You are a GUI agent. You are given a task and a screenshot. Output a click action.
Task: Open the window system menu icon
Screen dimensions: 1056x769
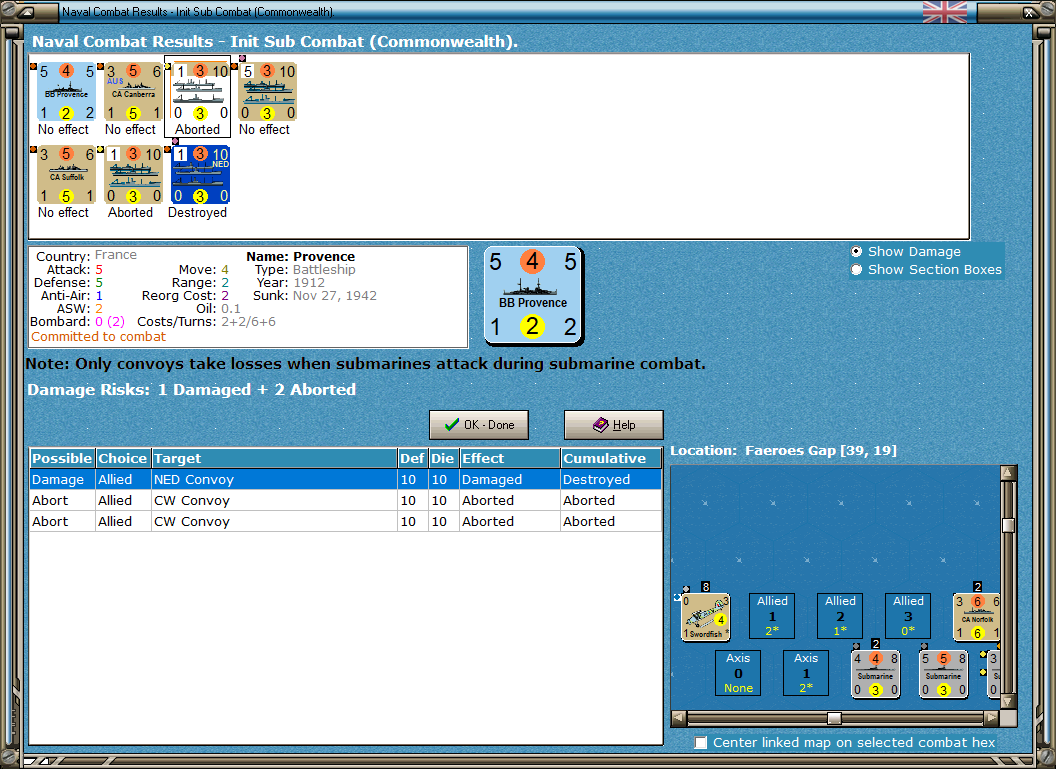pos(24,11)
